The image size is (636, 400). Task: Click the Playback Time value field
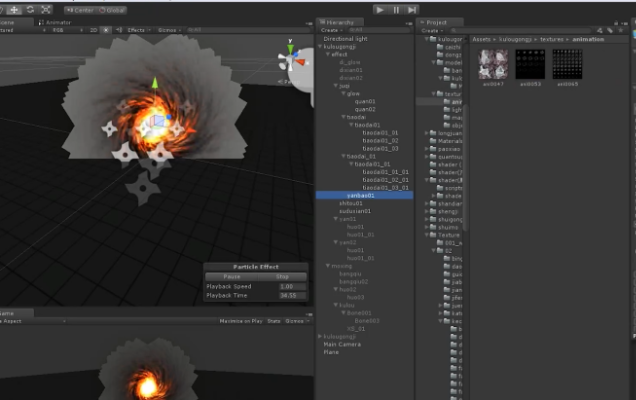tap(292, 296)
